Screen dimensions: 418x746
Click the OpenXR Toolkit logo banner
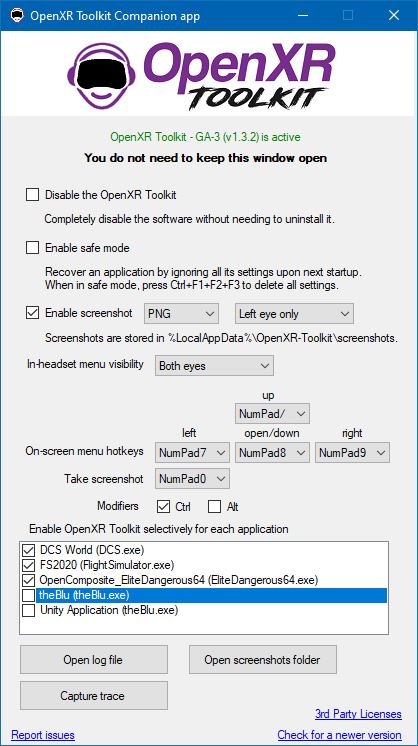pyautogui.click(x=202, y=74)
